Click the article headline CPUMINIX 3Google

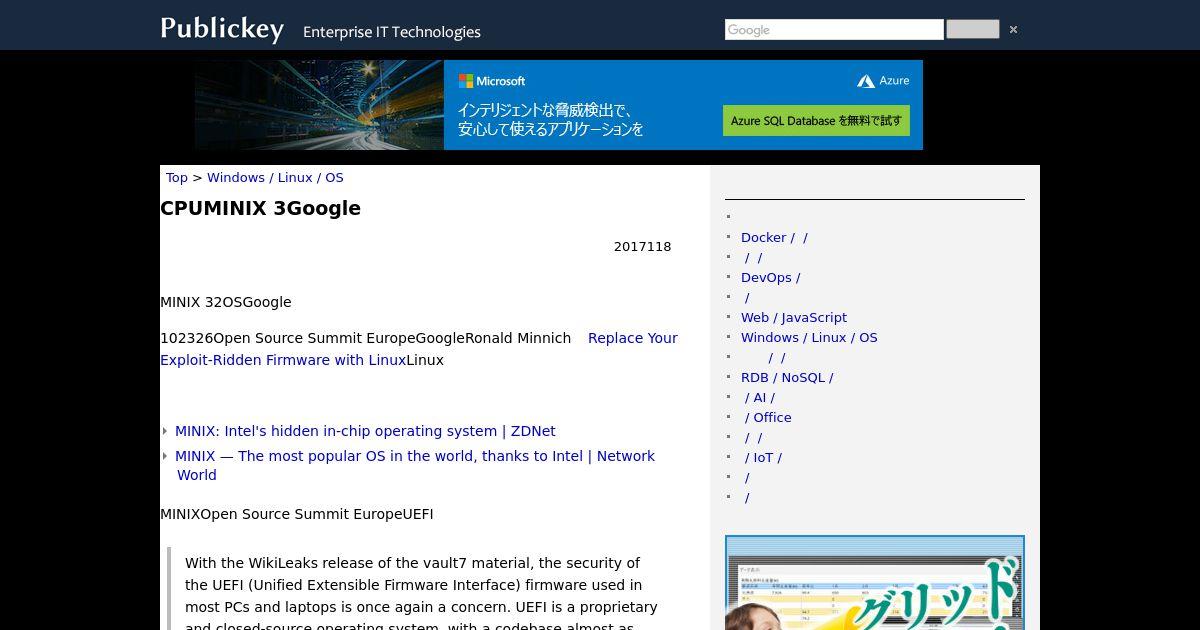[x=260, y=208]
